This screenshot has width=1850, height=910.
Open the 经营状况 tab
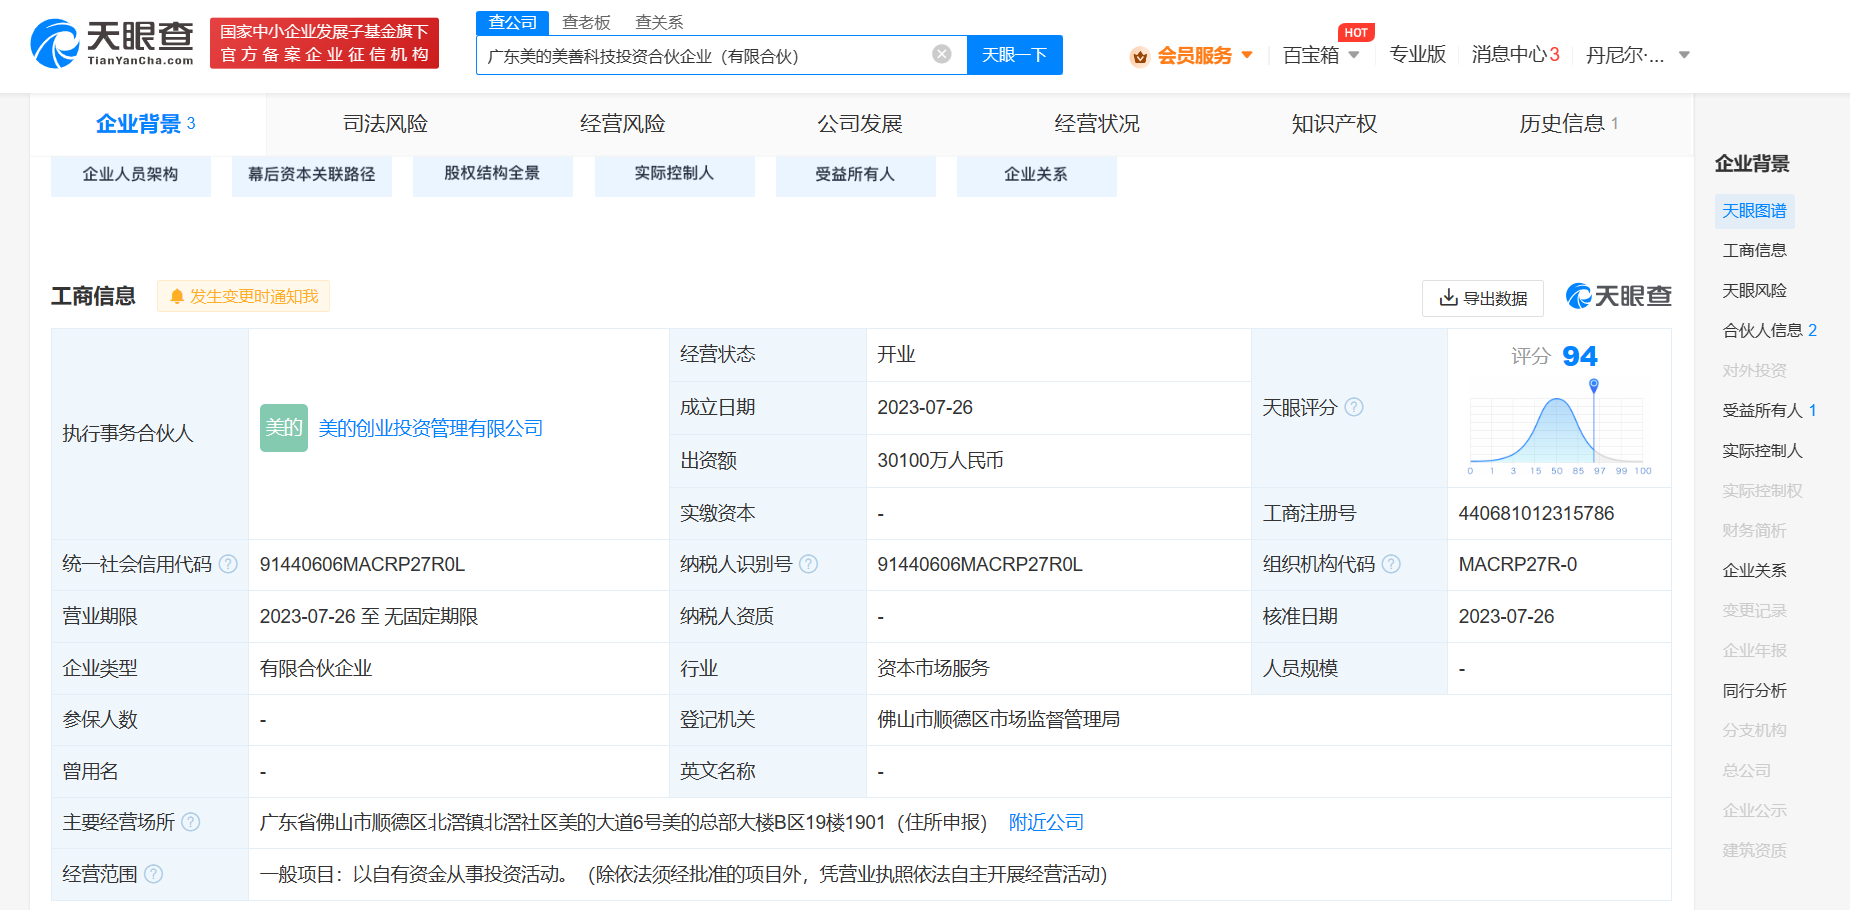1097,124
